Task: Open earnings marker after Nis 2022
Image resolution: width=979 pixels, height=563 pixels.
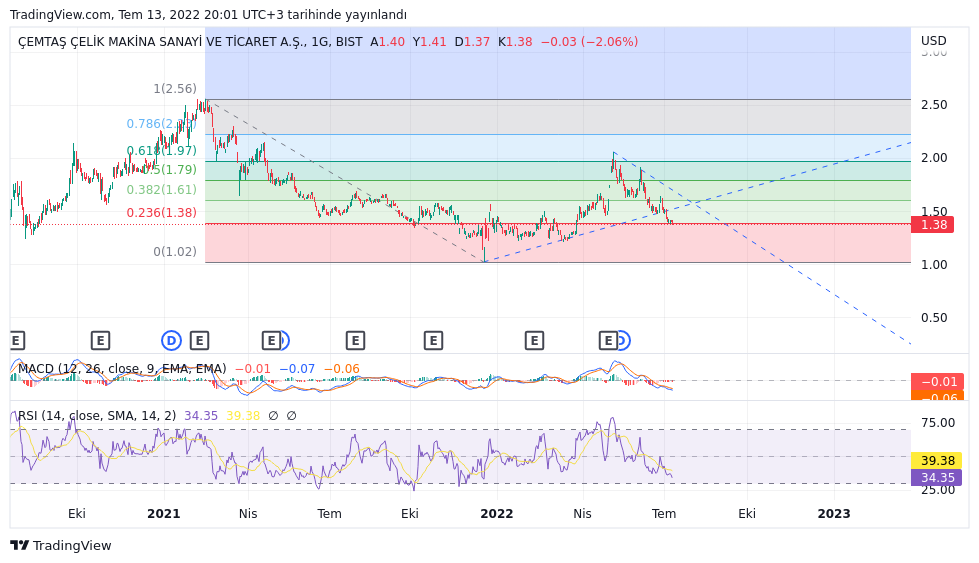Action: point(608,341)
